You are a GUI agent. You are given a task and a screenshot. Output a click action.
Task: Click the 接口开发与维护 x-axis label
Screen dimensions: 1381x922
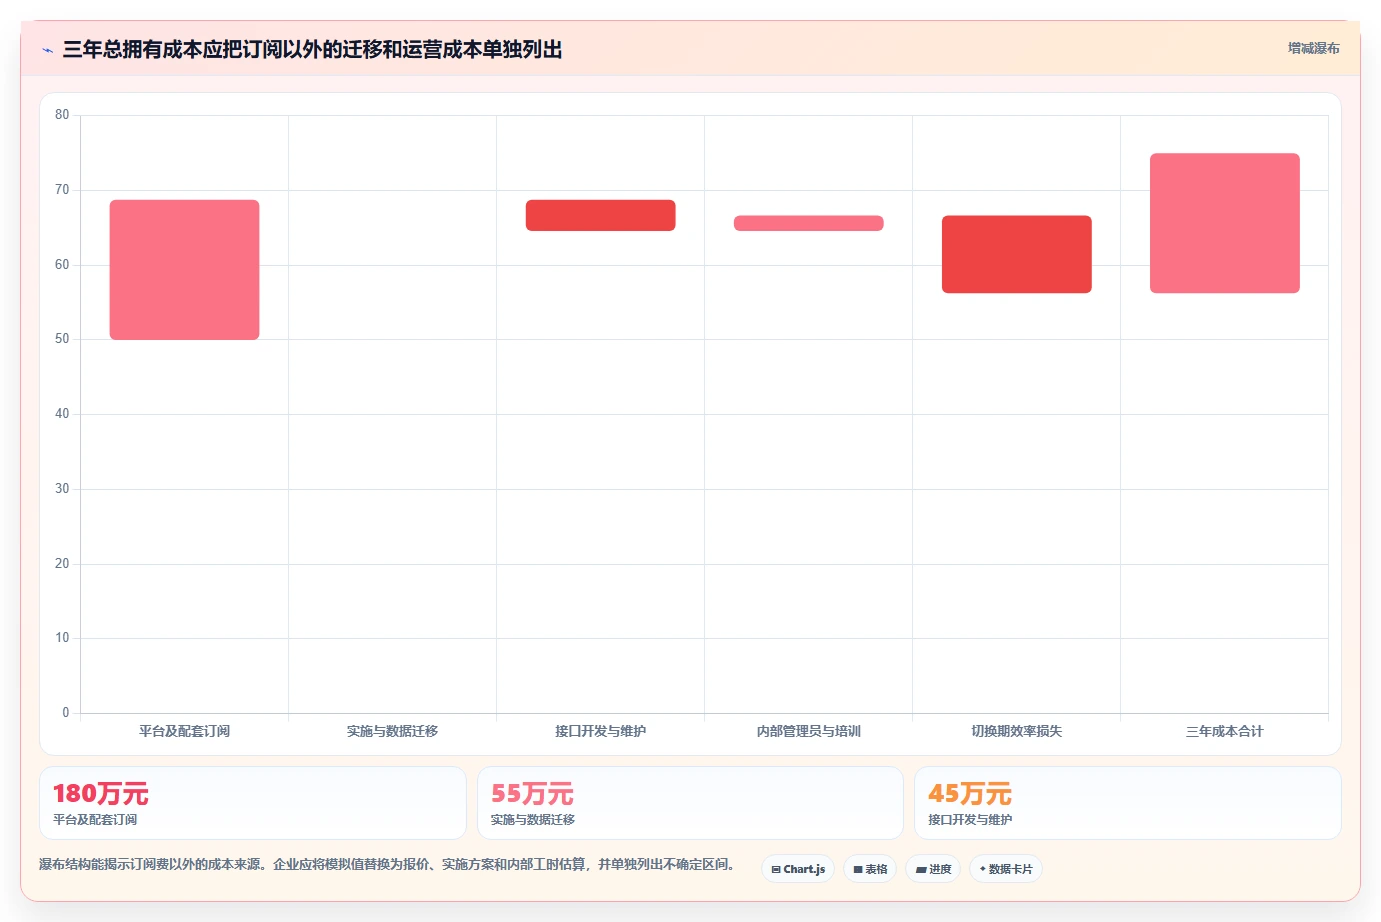point(601,731)
